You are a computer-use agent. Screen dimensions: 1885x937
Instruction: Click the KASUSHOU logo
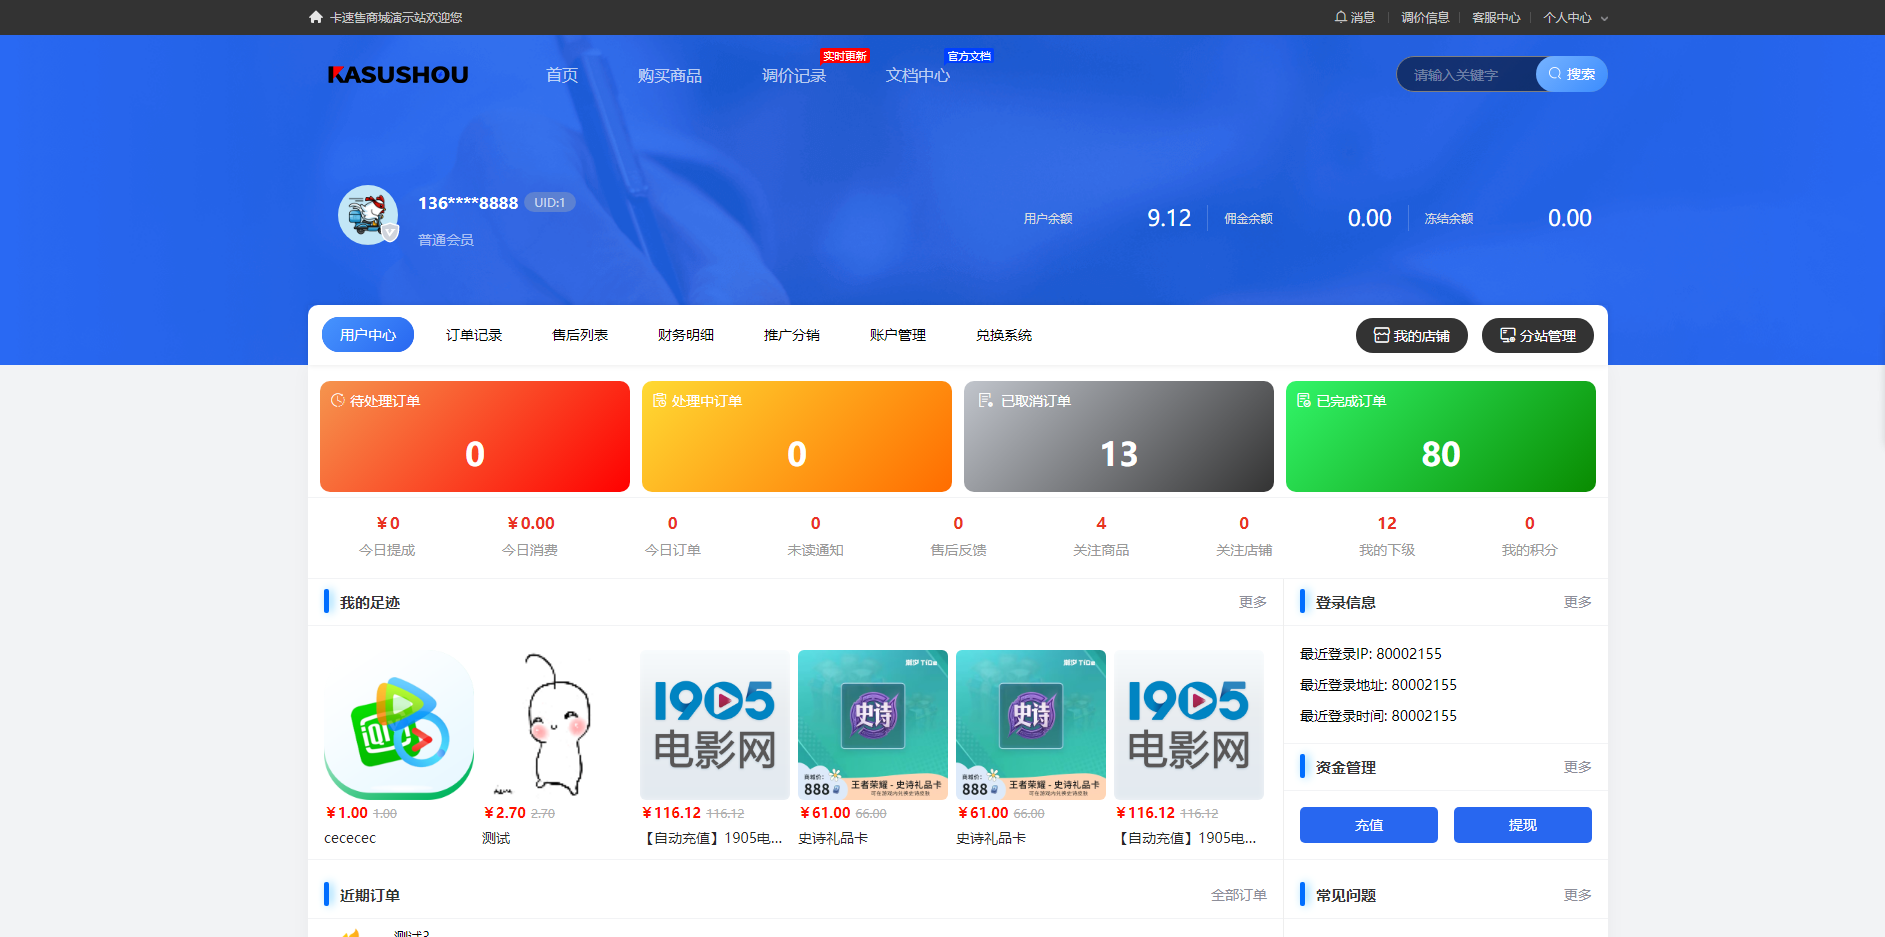(x=398, y=75)
